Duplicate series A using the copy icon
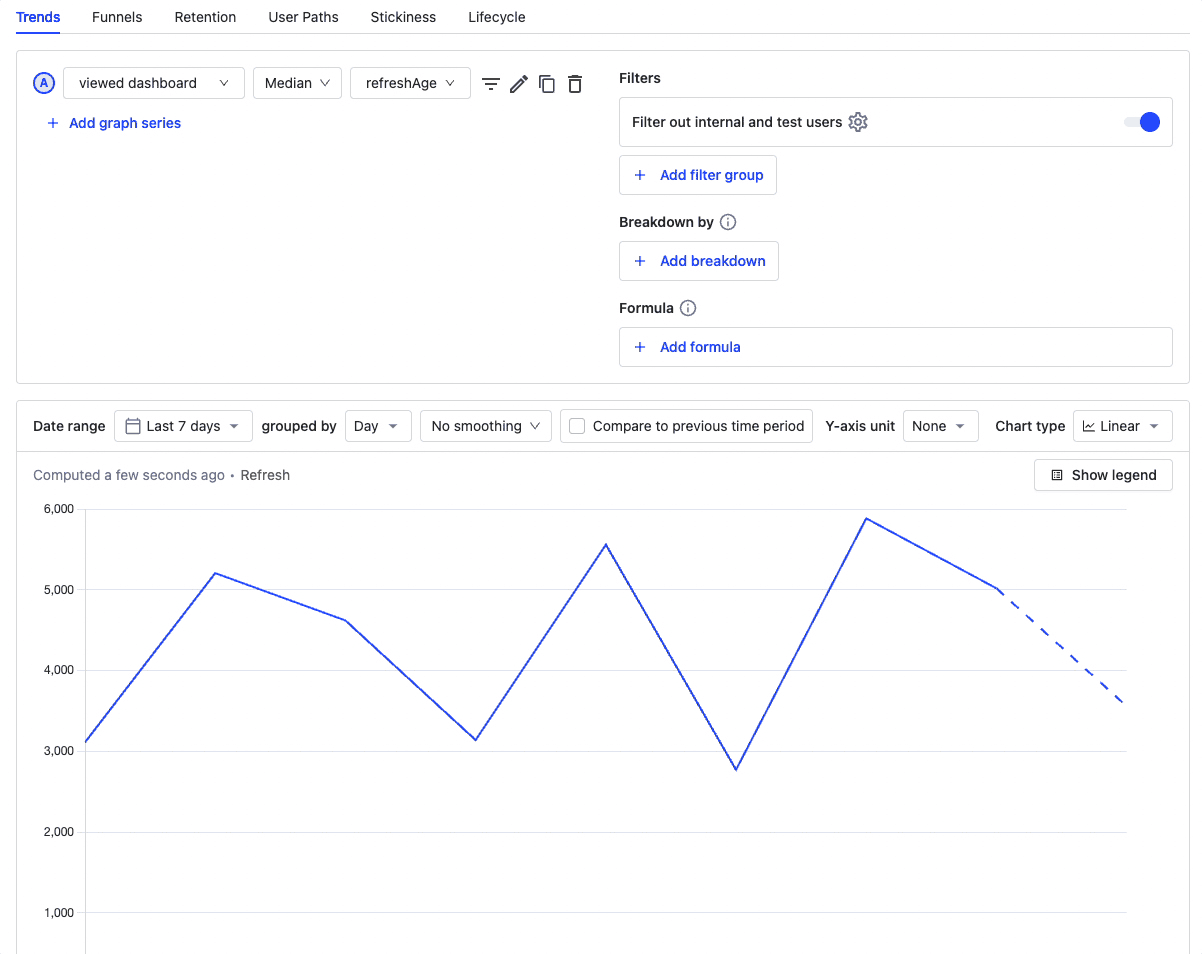The image size is (1202, 954). (x=547, y=84)
